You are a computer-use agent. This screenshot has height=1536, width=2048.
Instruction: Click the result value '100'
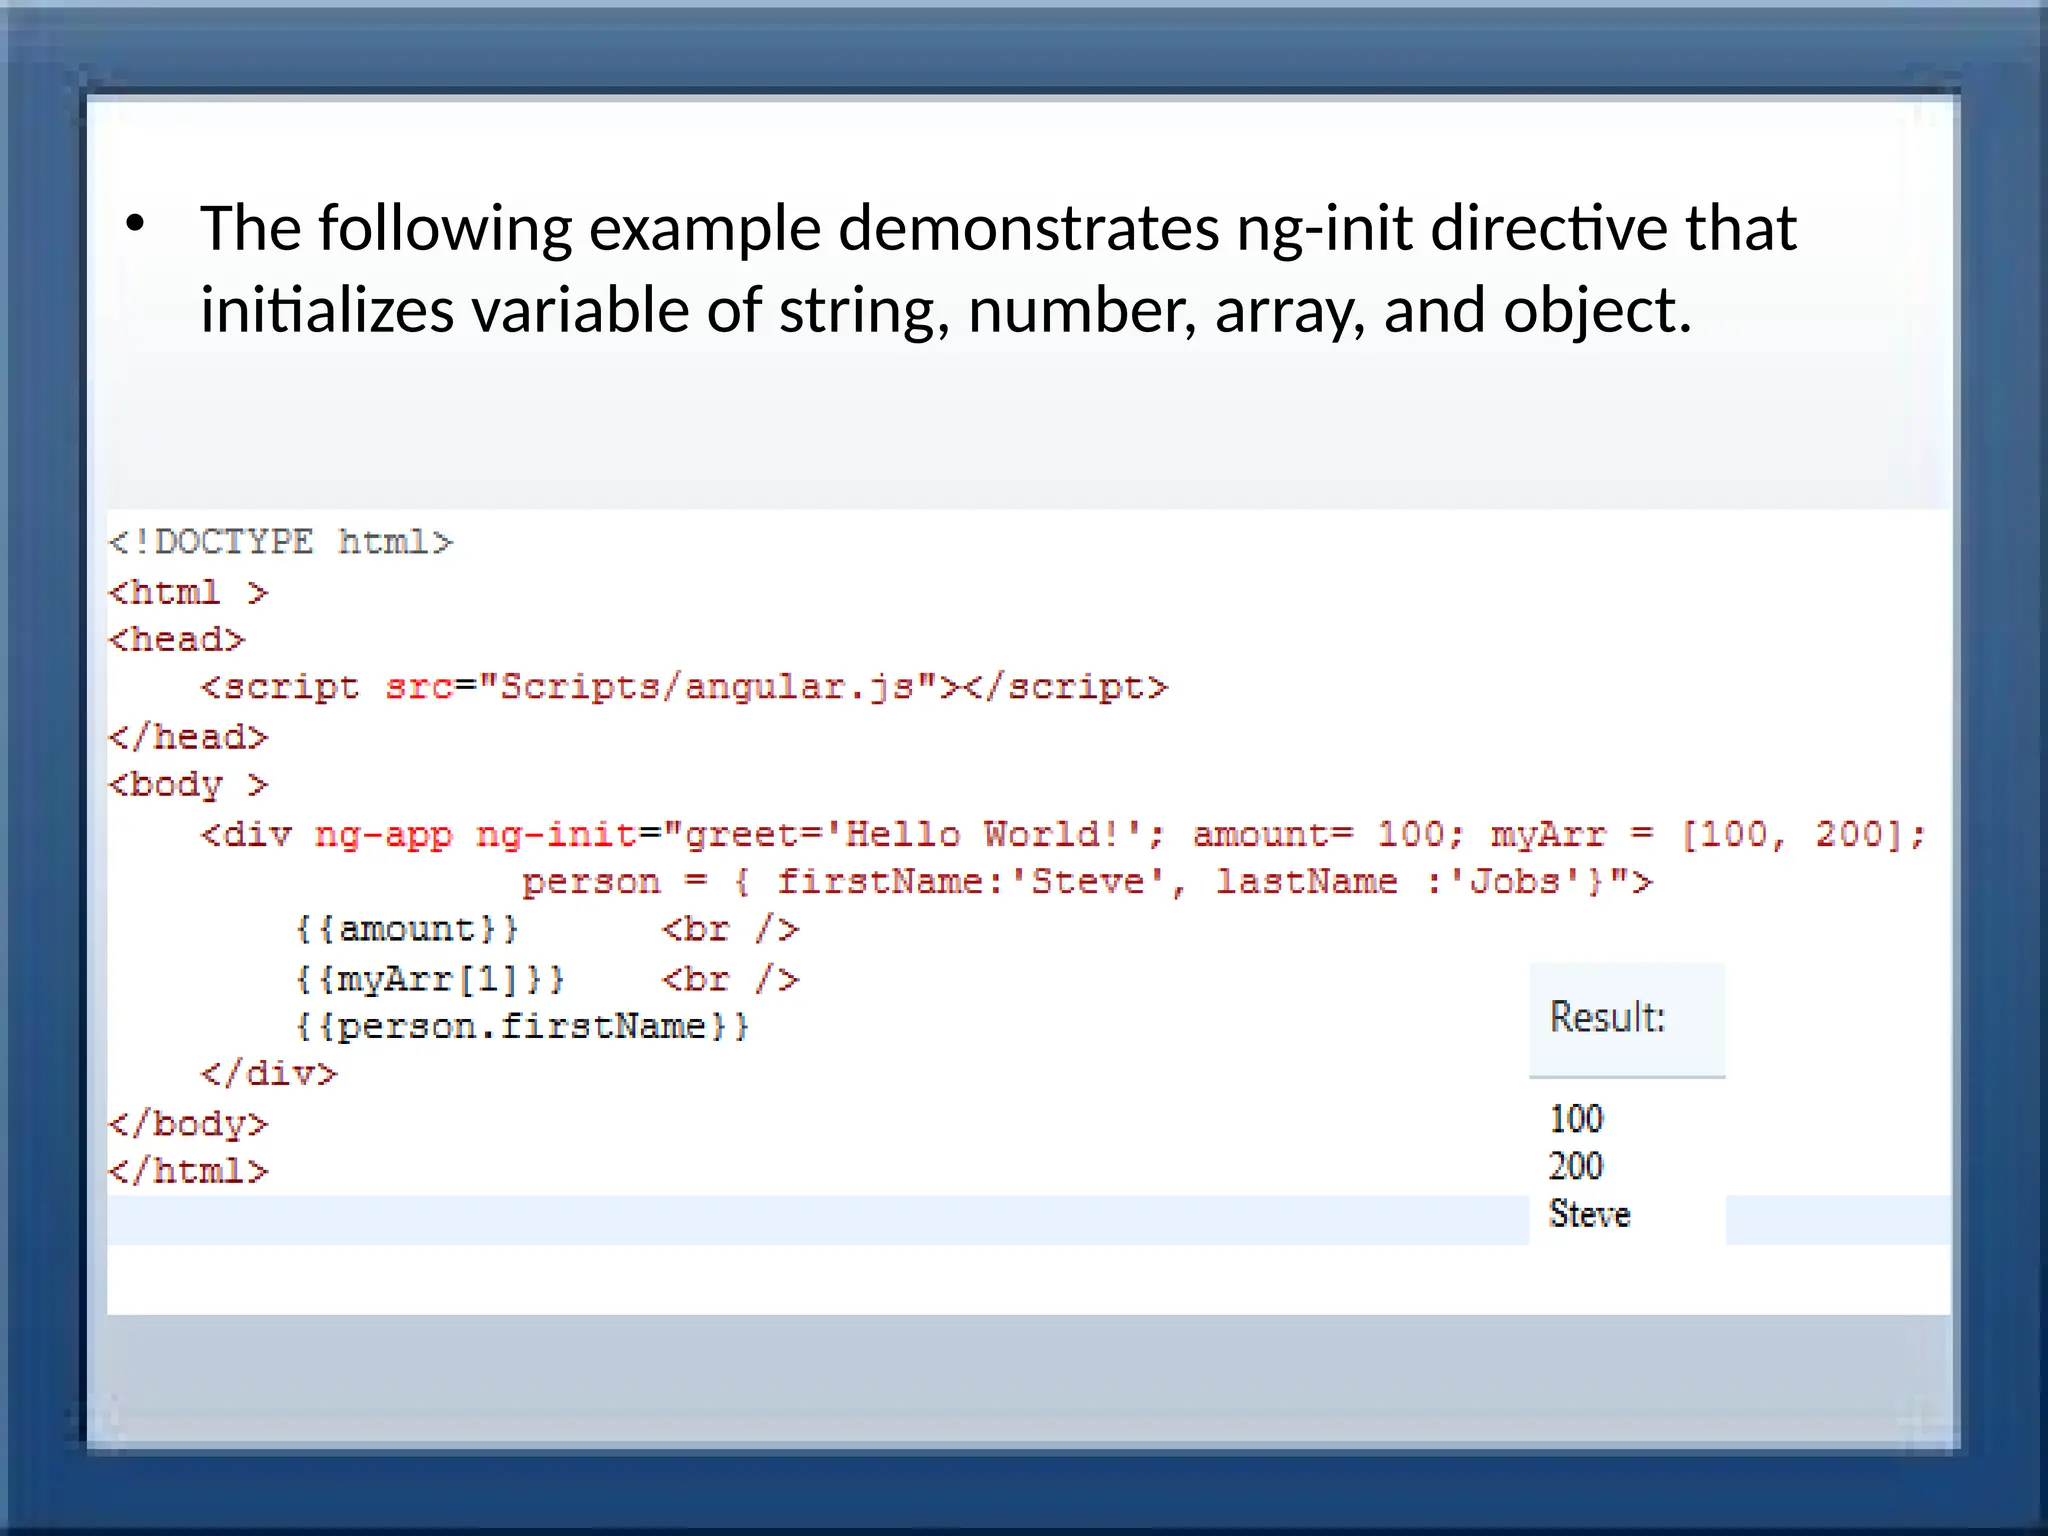(x=1576, y=1119)
